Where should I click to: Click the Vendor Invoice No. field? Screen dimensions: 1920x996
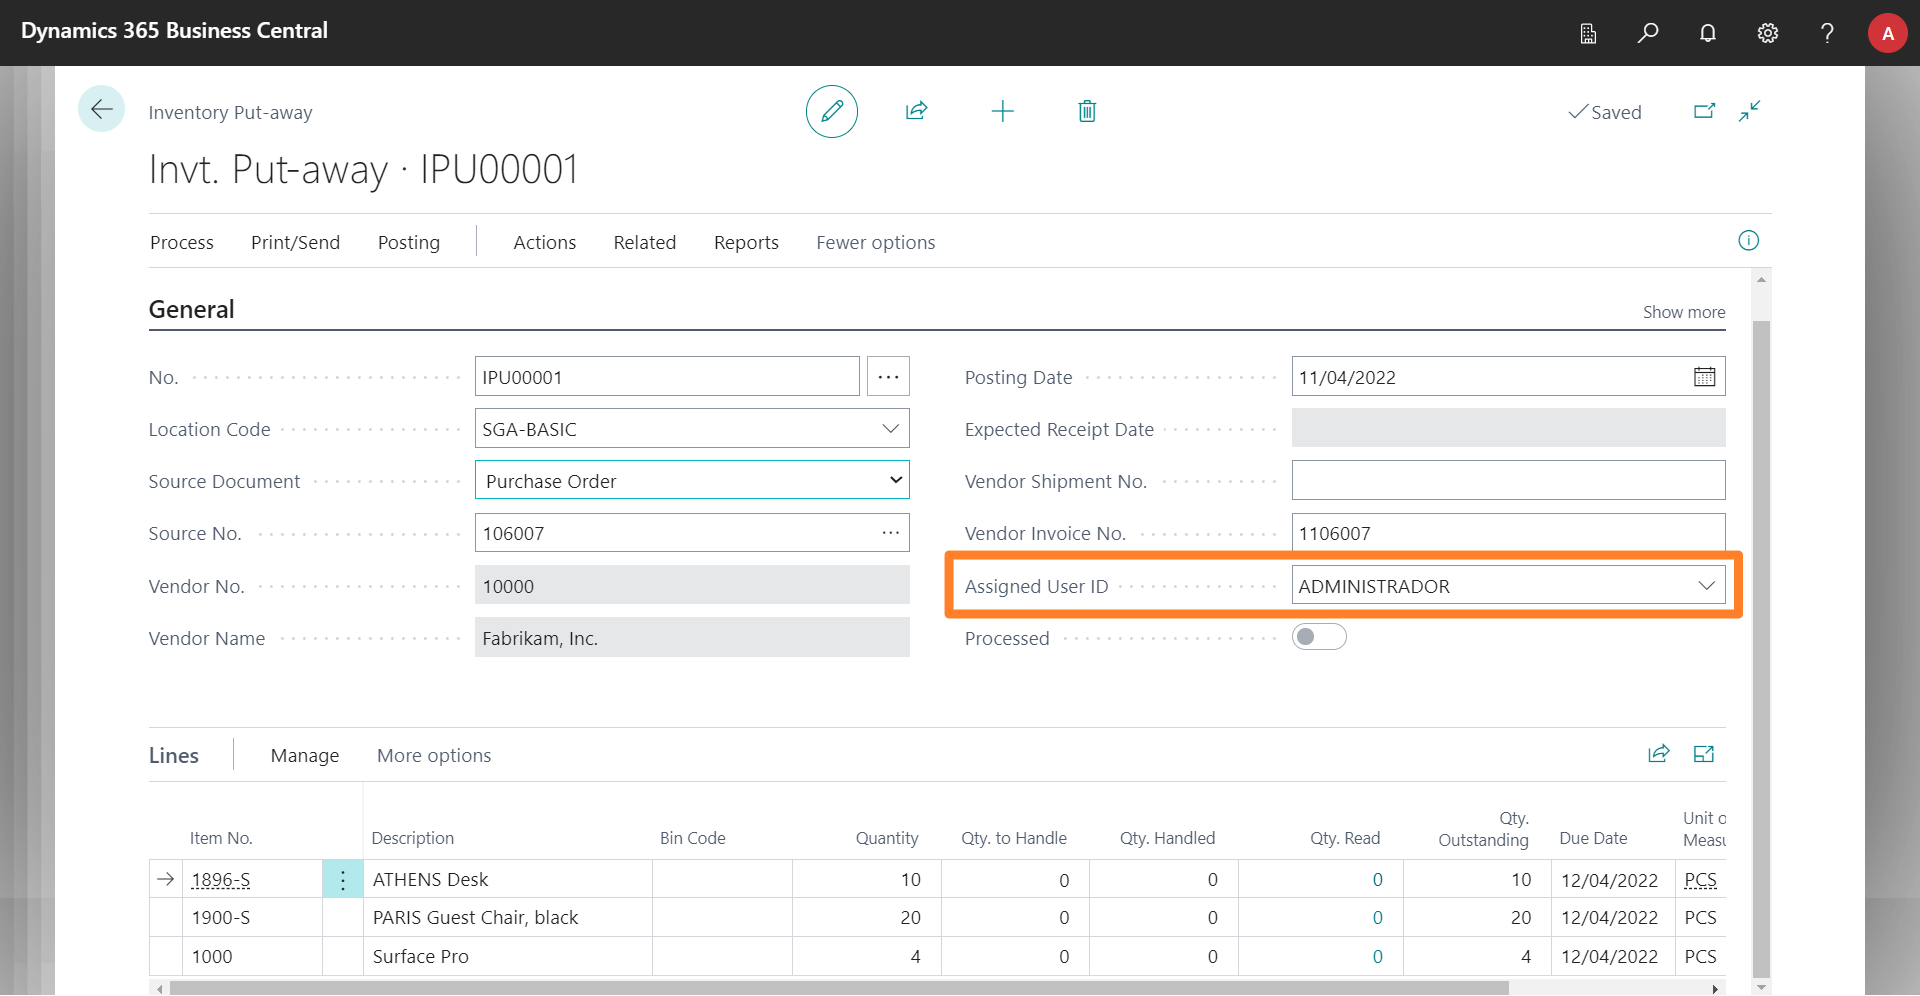pyautogui.click(x=1508, y=533)
